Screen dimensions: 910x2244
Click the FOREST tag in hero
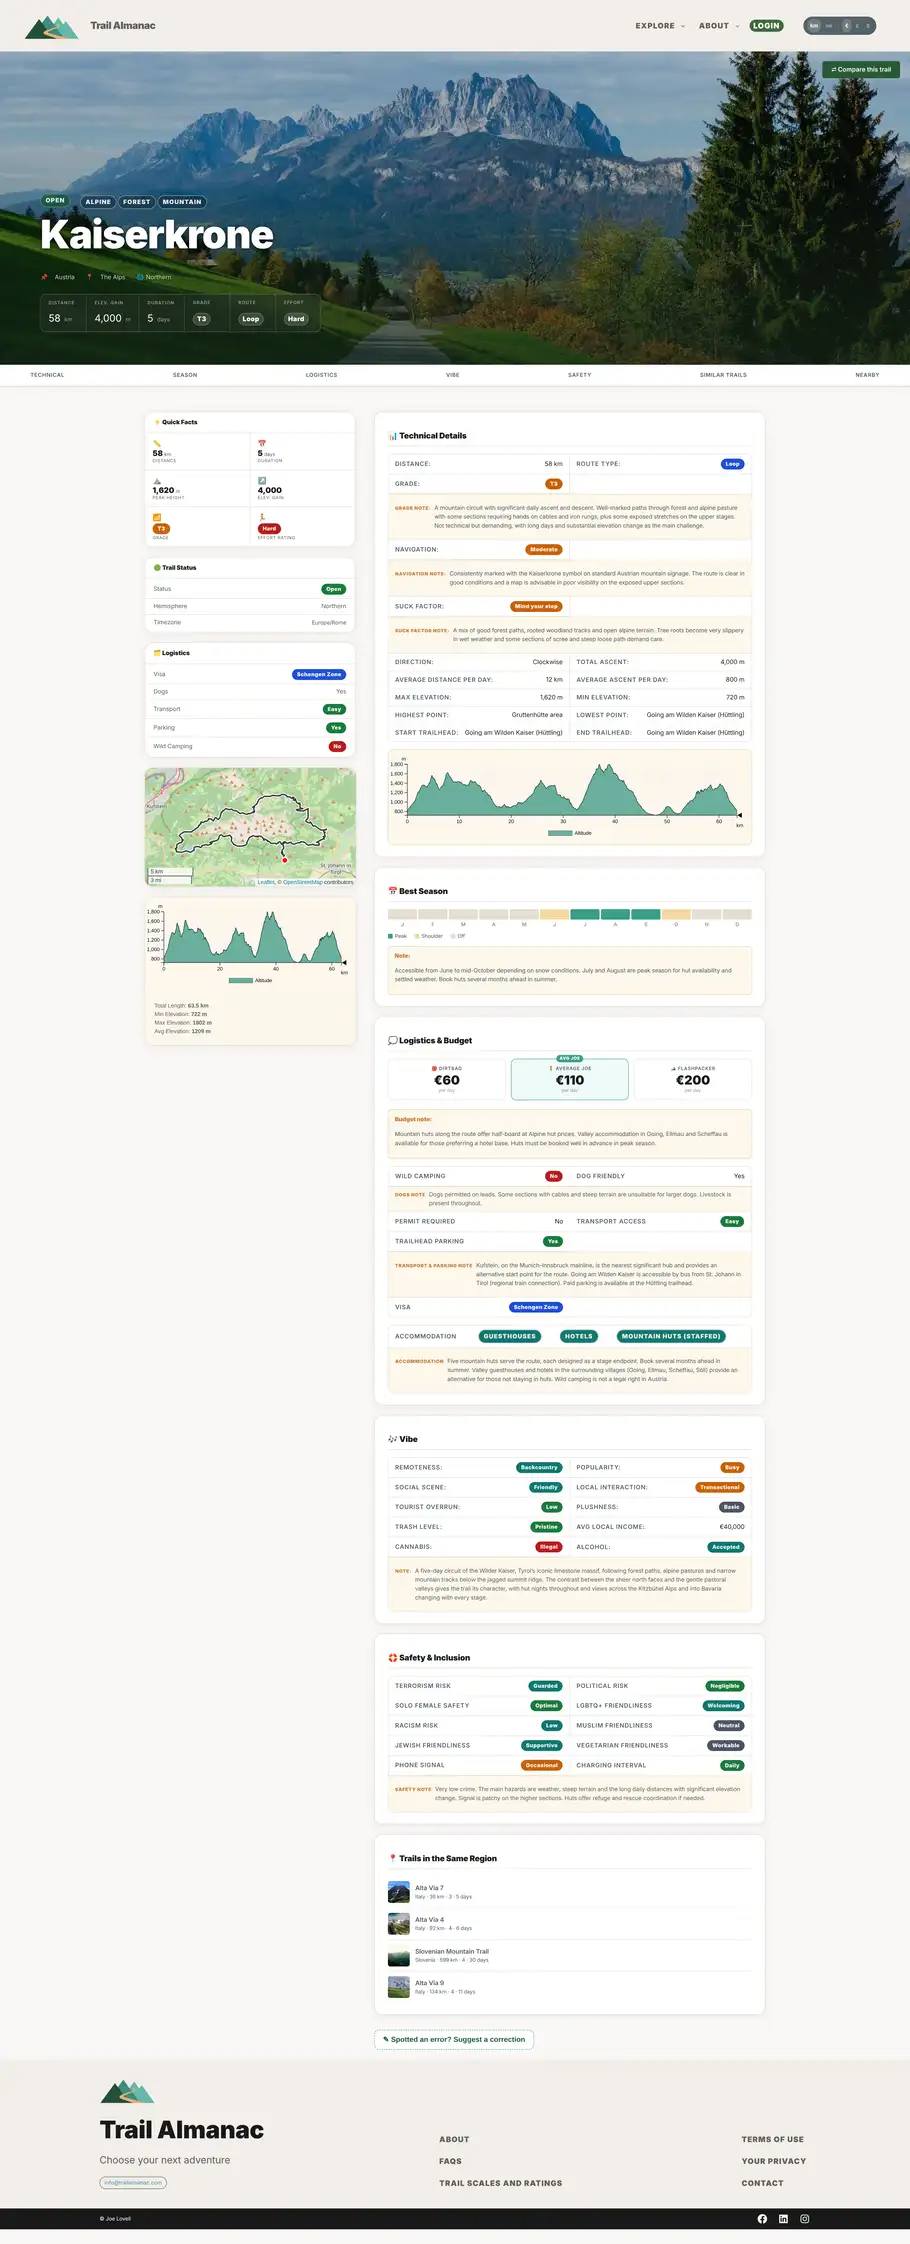tap(137, 202)
